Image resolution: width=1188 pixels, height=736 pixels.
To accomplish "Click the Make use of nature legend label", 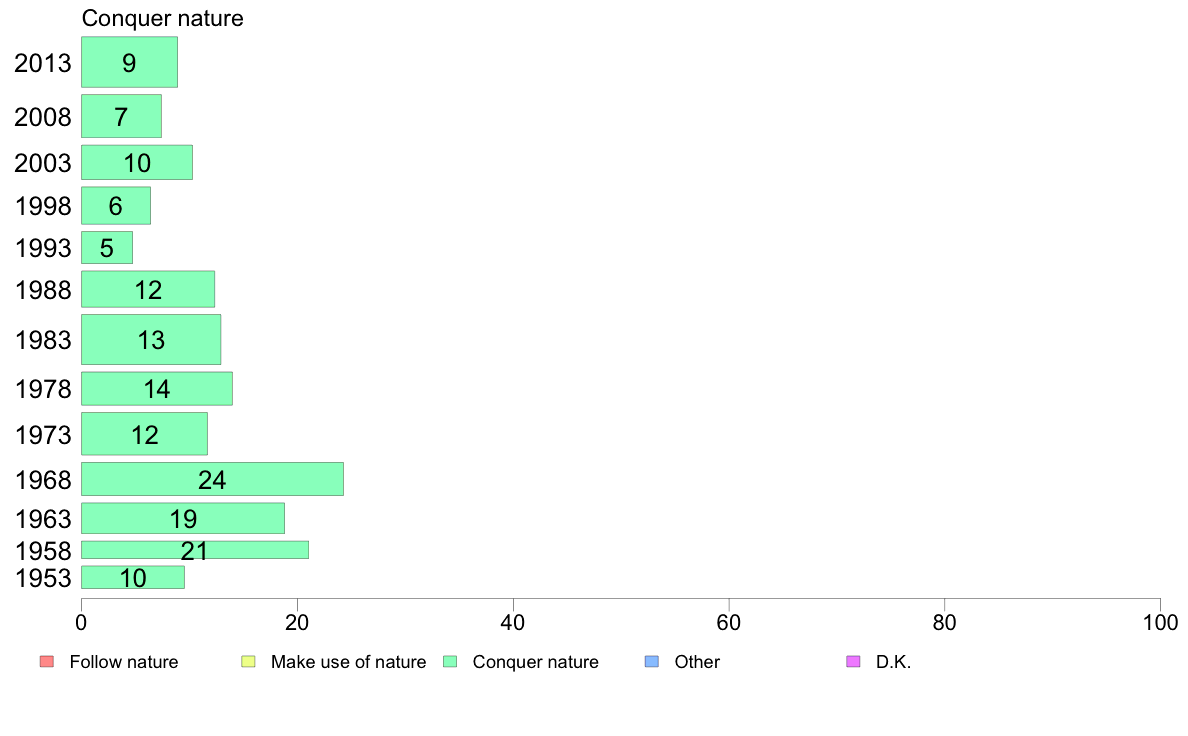I will point(349,662).
